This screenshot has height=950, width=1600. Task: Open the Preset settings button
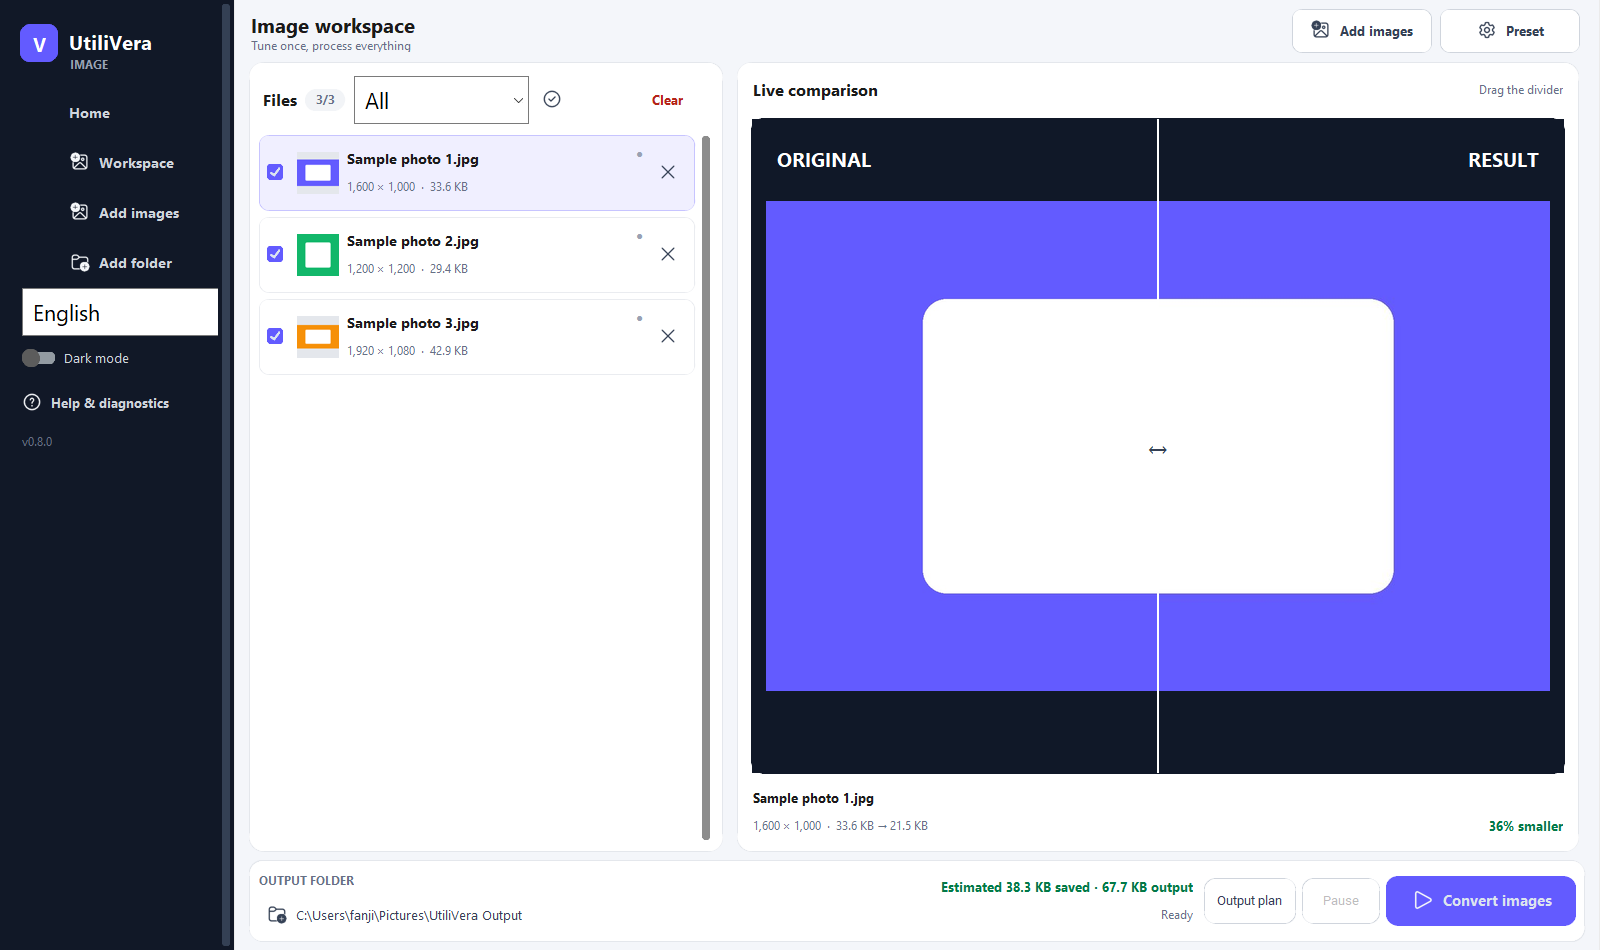1510,31
